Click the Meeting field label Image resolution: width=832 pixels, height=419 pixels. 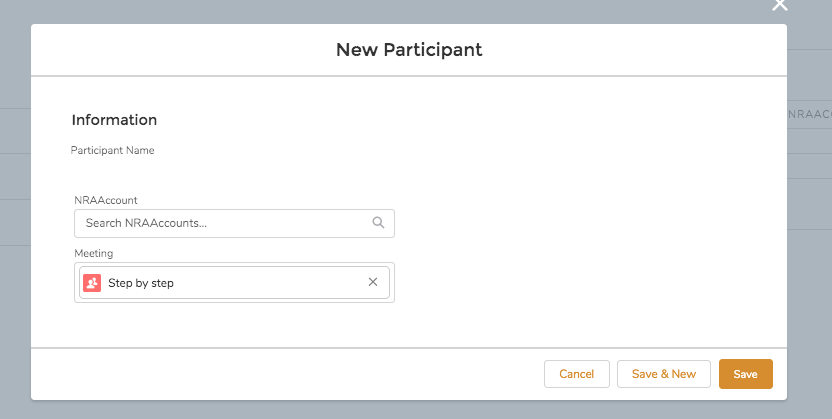pos(93,253)
